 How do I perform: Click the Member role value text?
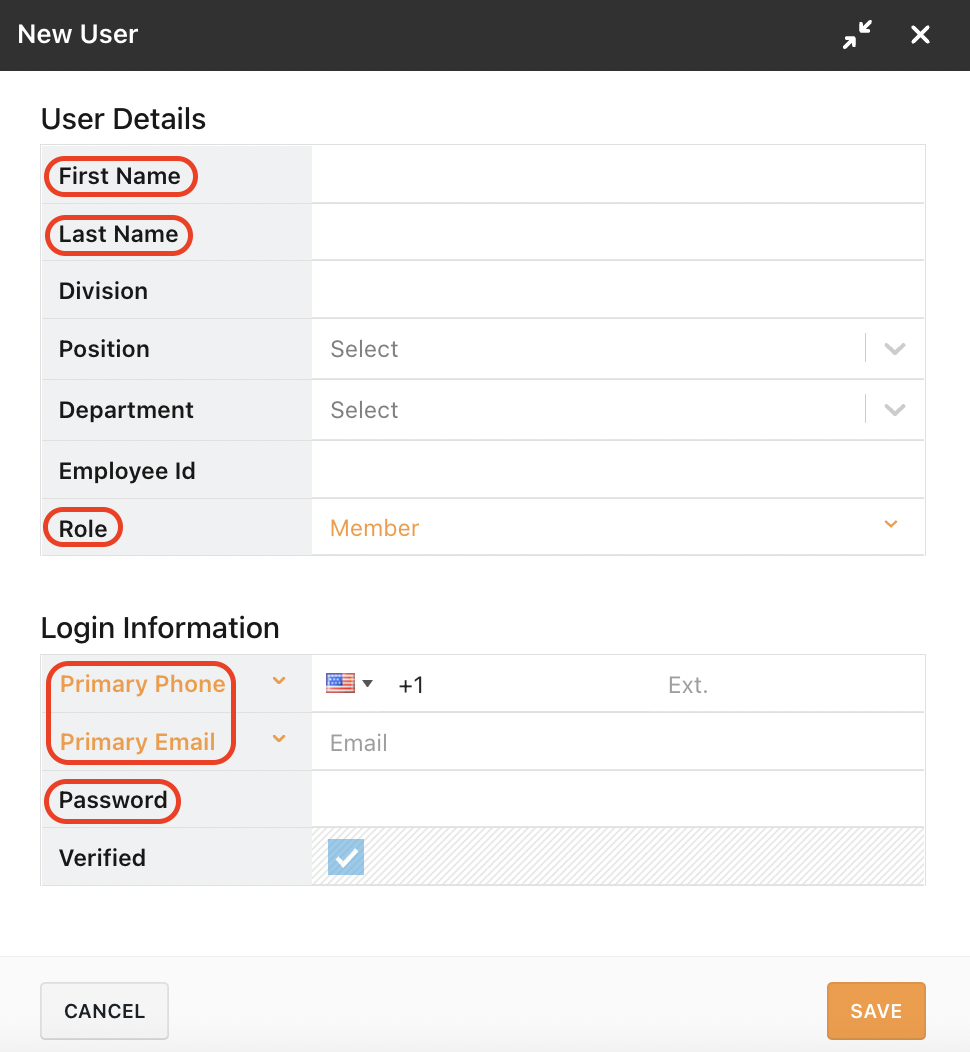(x=374, y=528)
